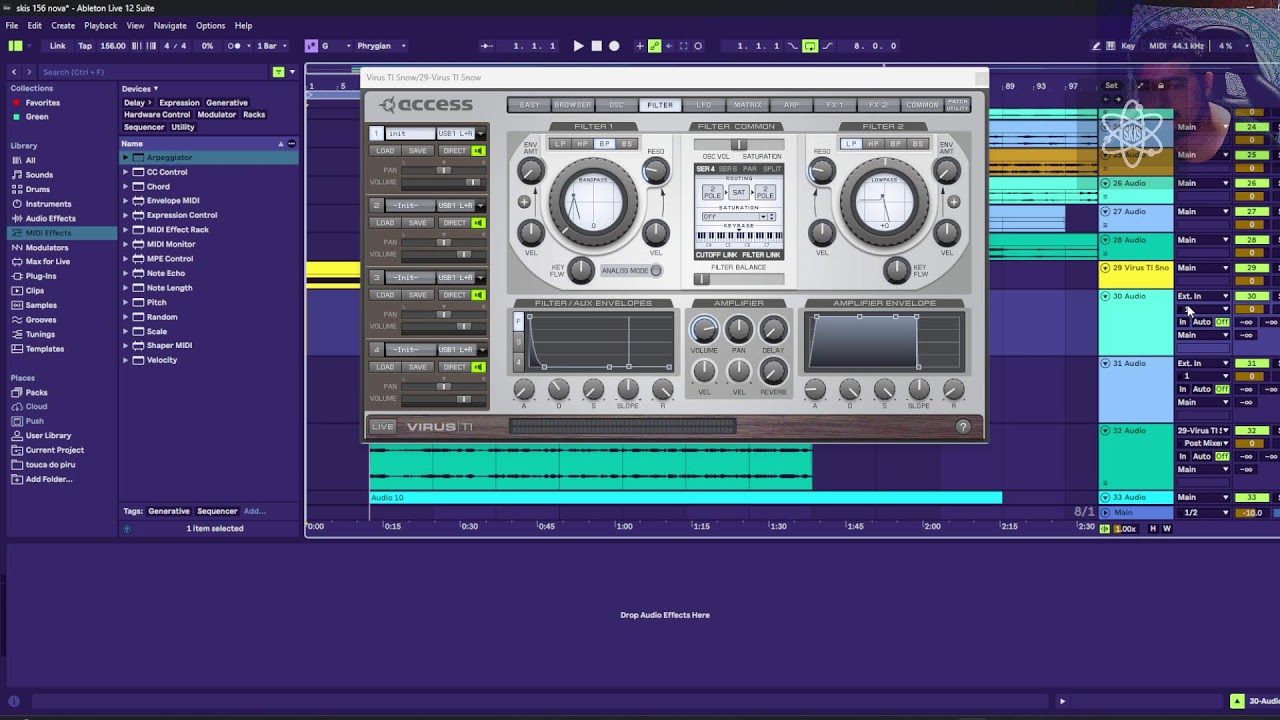The width and height of the screenshot is (1280, 720).
Task: Click the Sounds icon in Library
Action: click(17, 175)
